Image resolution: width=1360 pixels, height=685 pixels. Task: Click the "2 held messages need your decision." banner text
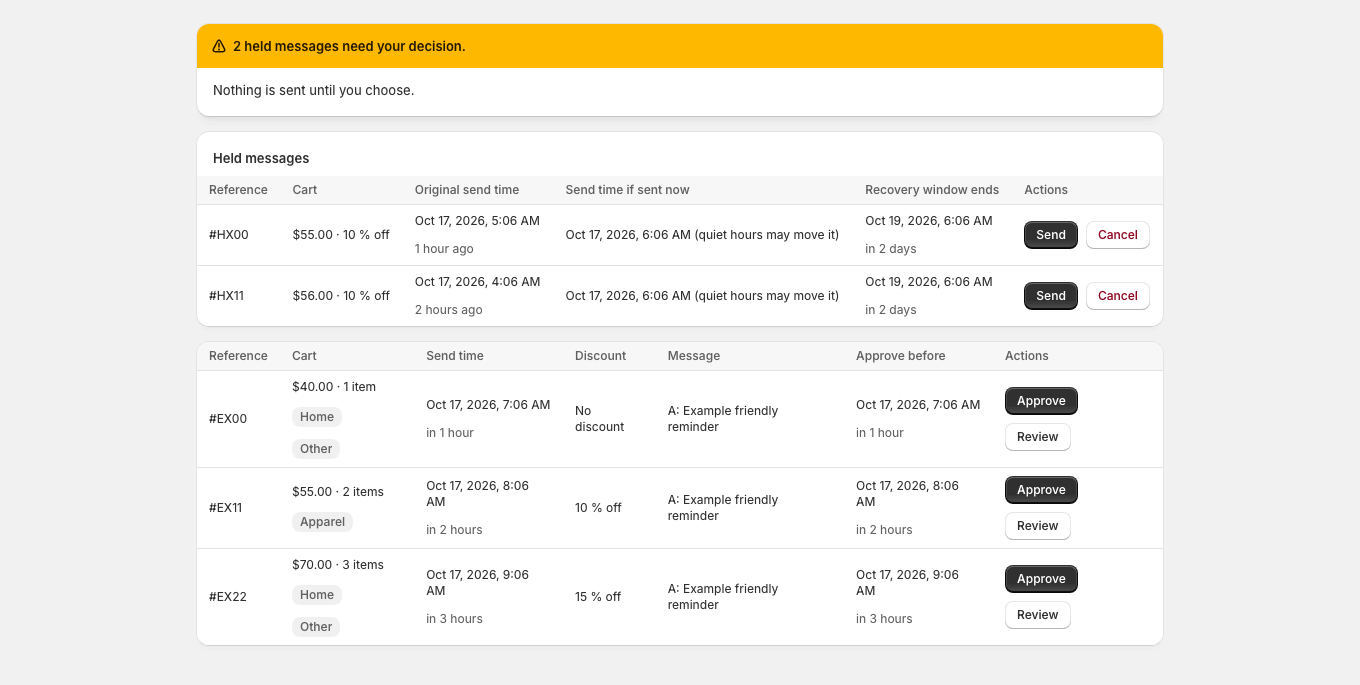tap(349, 46)
